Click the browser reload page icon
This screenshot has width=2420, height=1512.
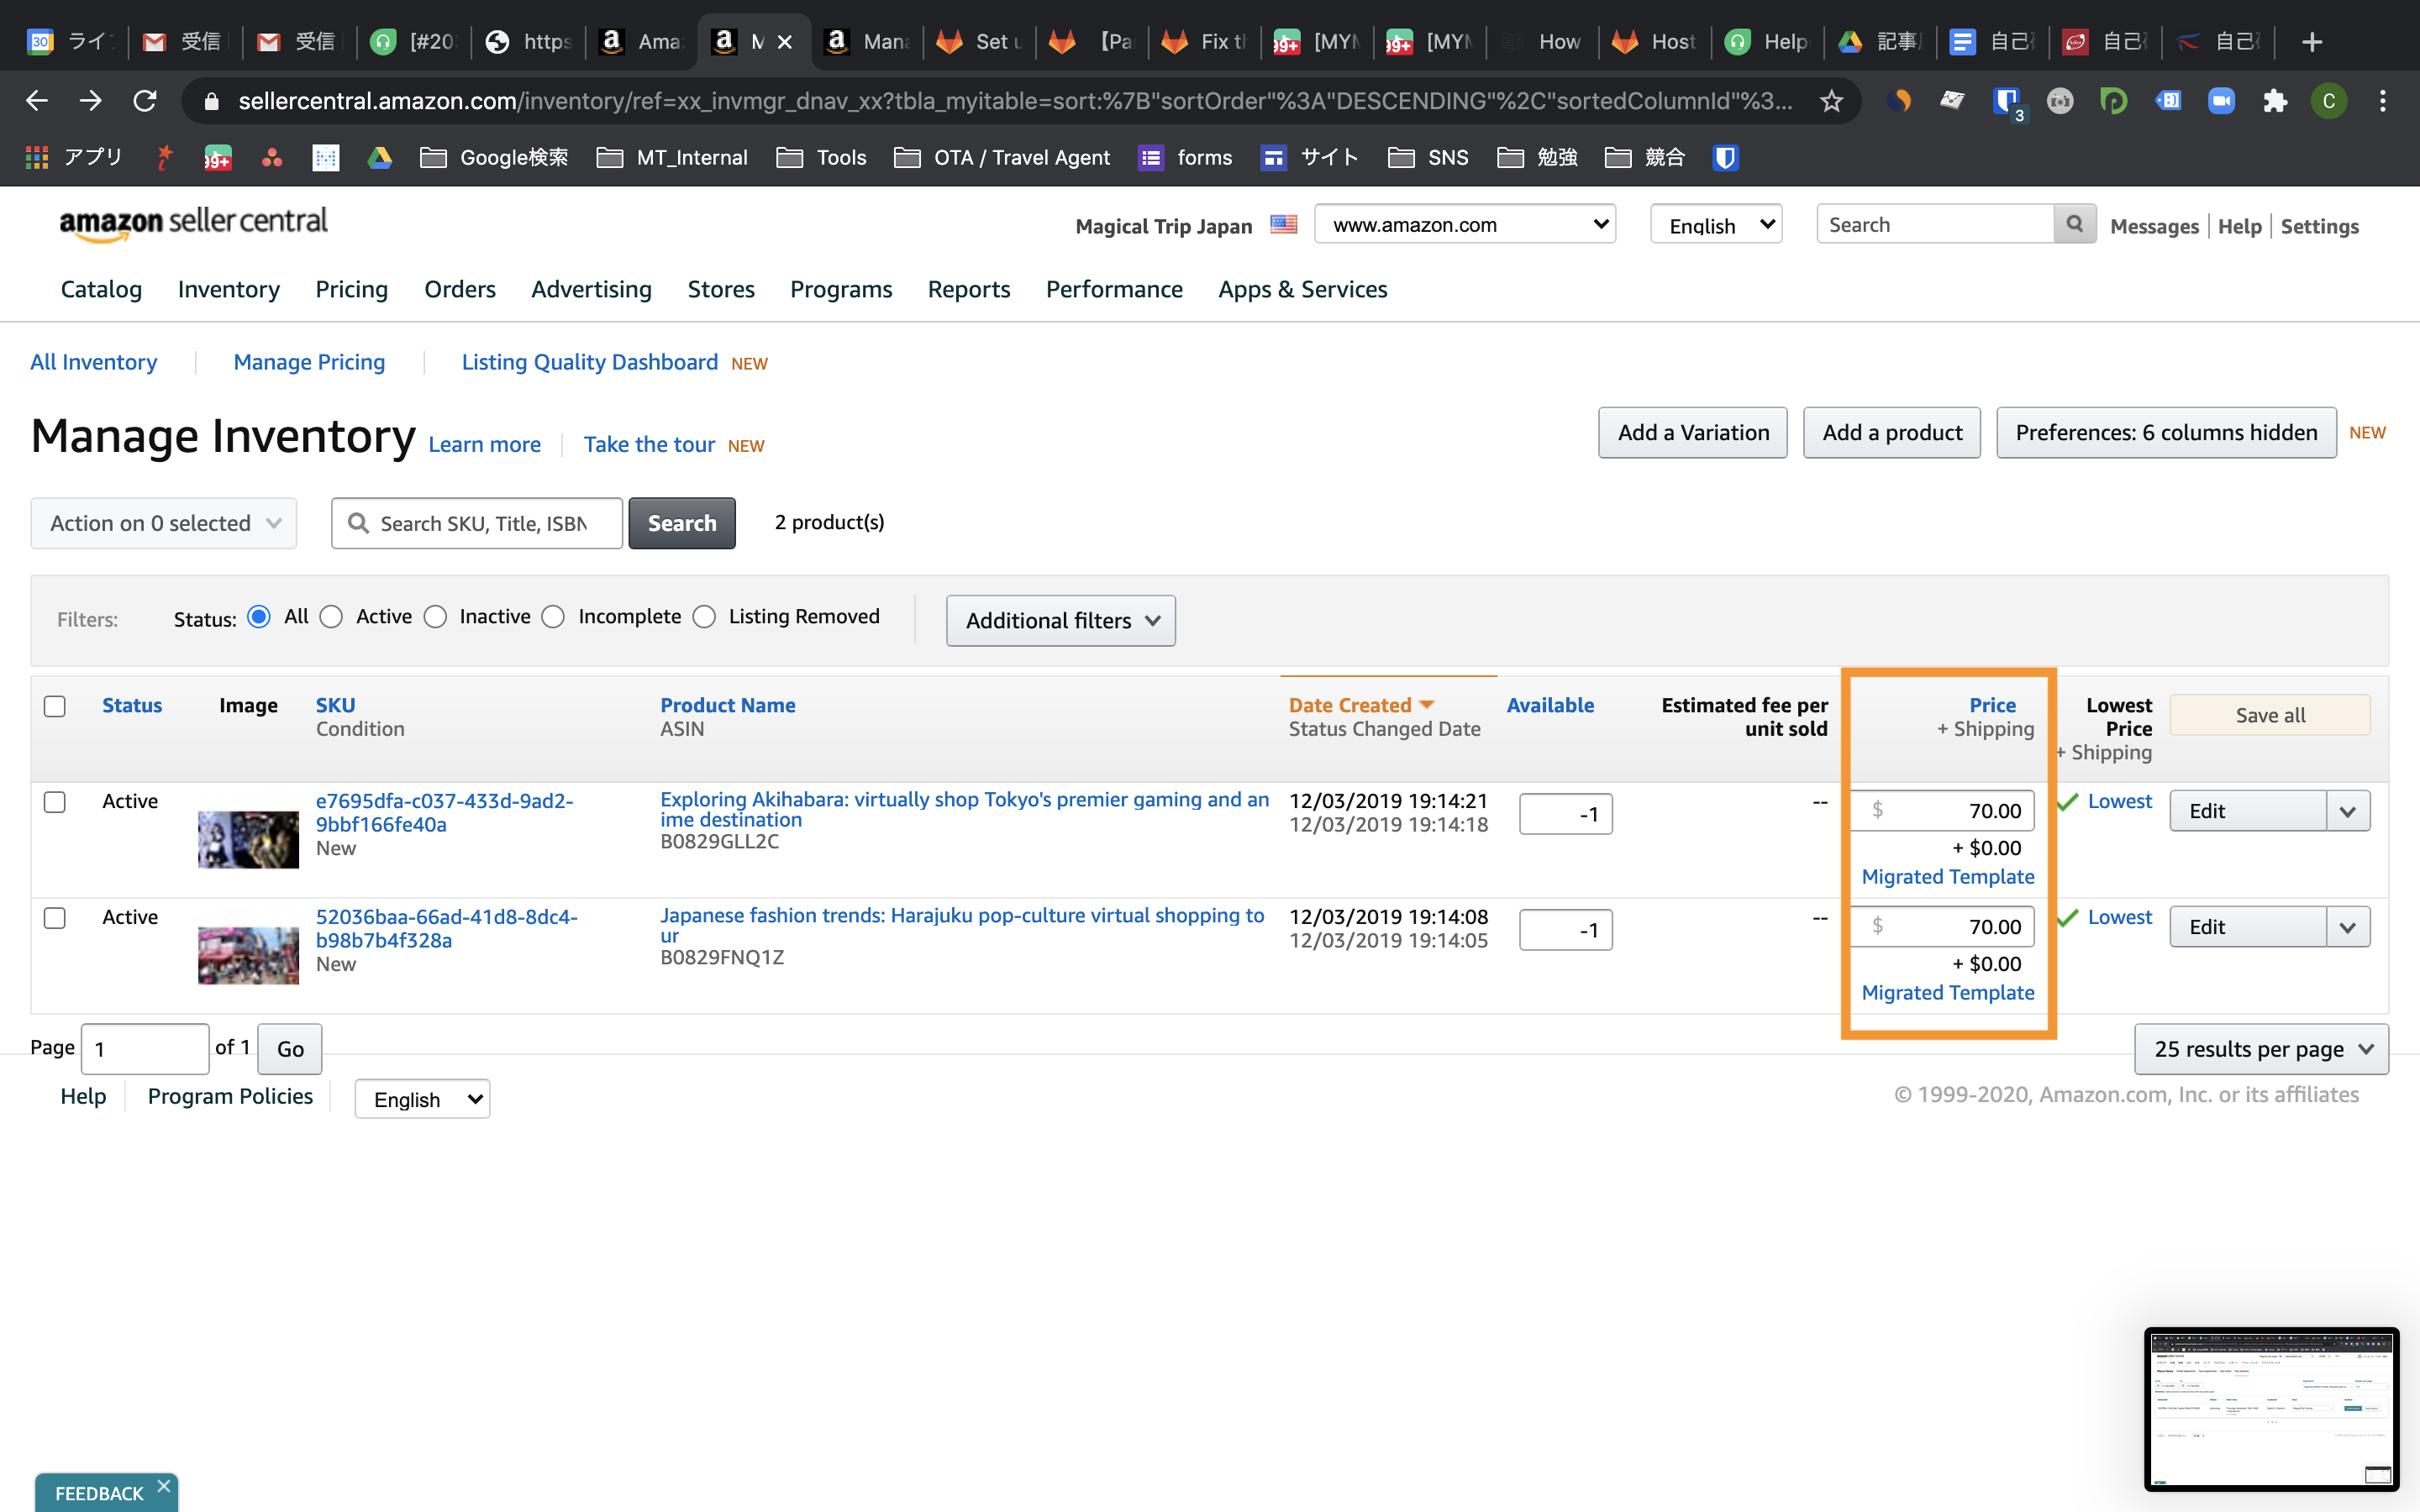pyautogui.click(x=145, y=101)
